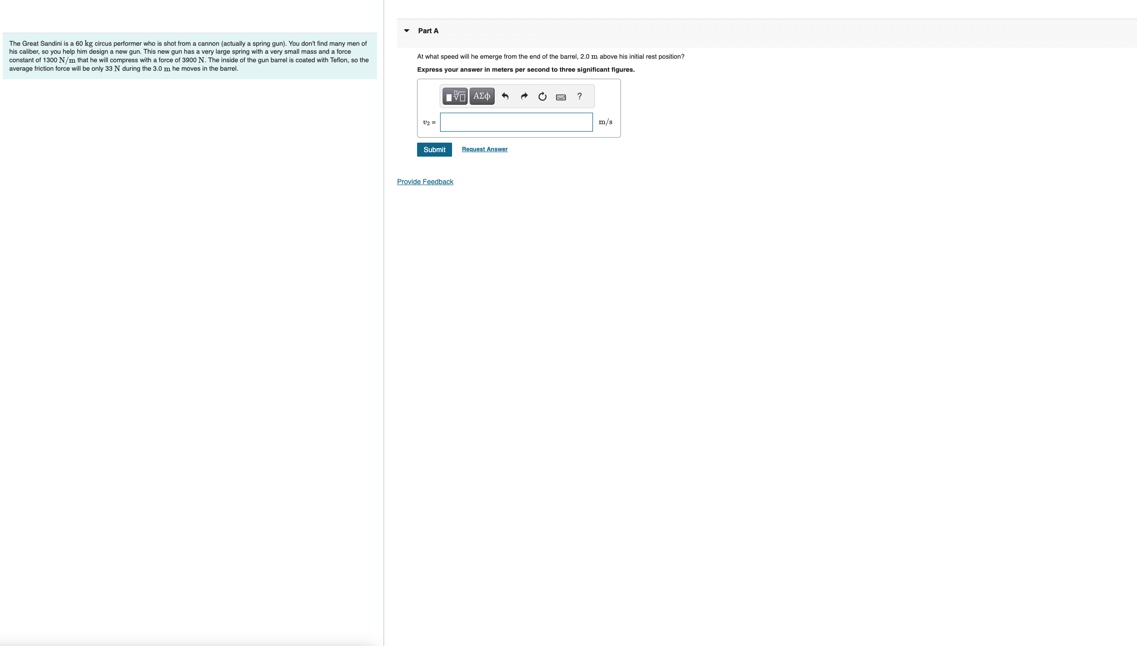Screen dimensions: 1137x646
Task: Click inside the v2 answer input box
Action: click(516, 121)
